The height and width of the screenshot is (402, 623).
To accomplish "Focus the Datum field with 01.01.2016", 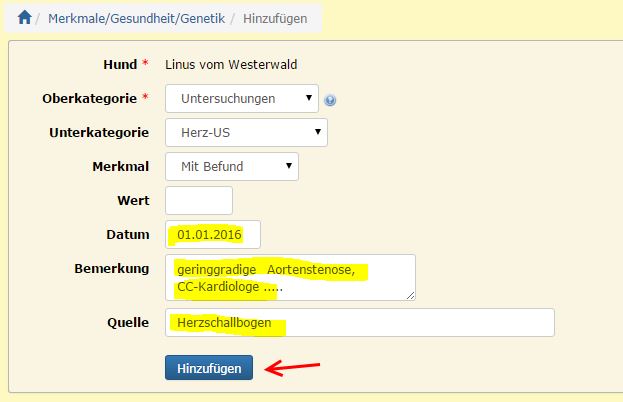I will [x=212, y=235].
